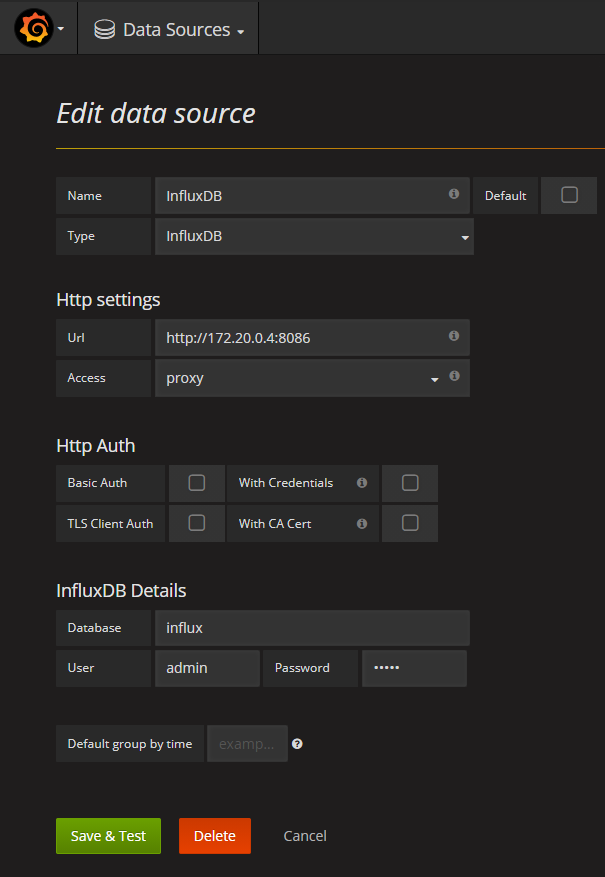Click the With CA Cert label
This screenshot has width=605, height=877.
point(275,524)
